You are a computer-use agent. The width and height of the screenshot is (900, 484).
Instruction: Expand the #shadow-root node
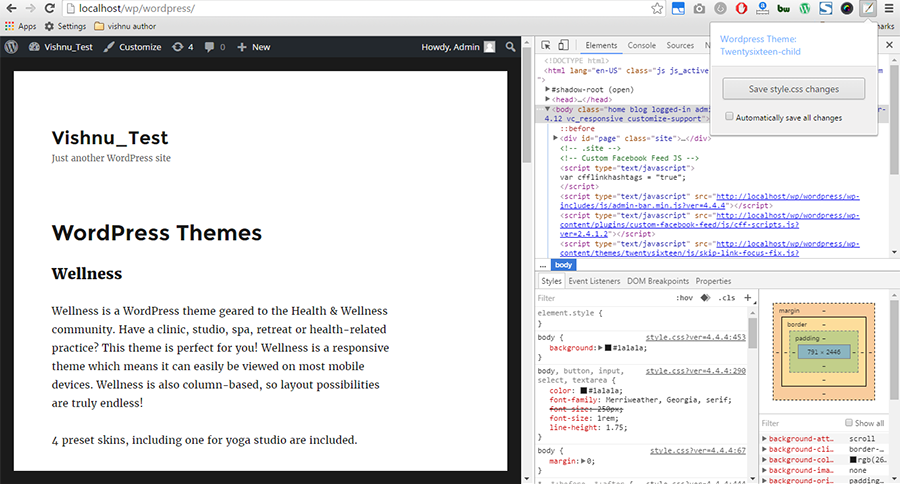click(548, 90)
